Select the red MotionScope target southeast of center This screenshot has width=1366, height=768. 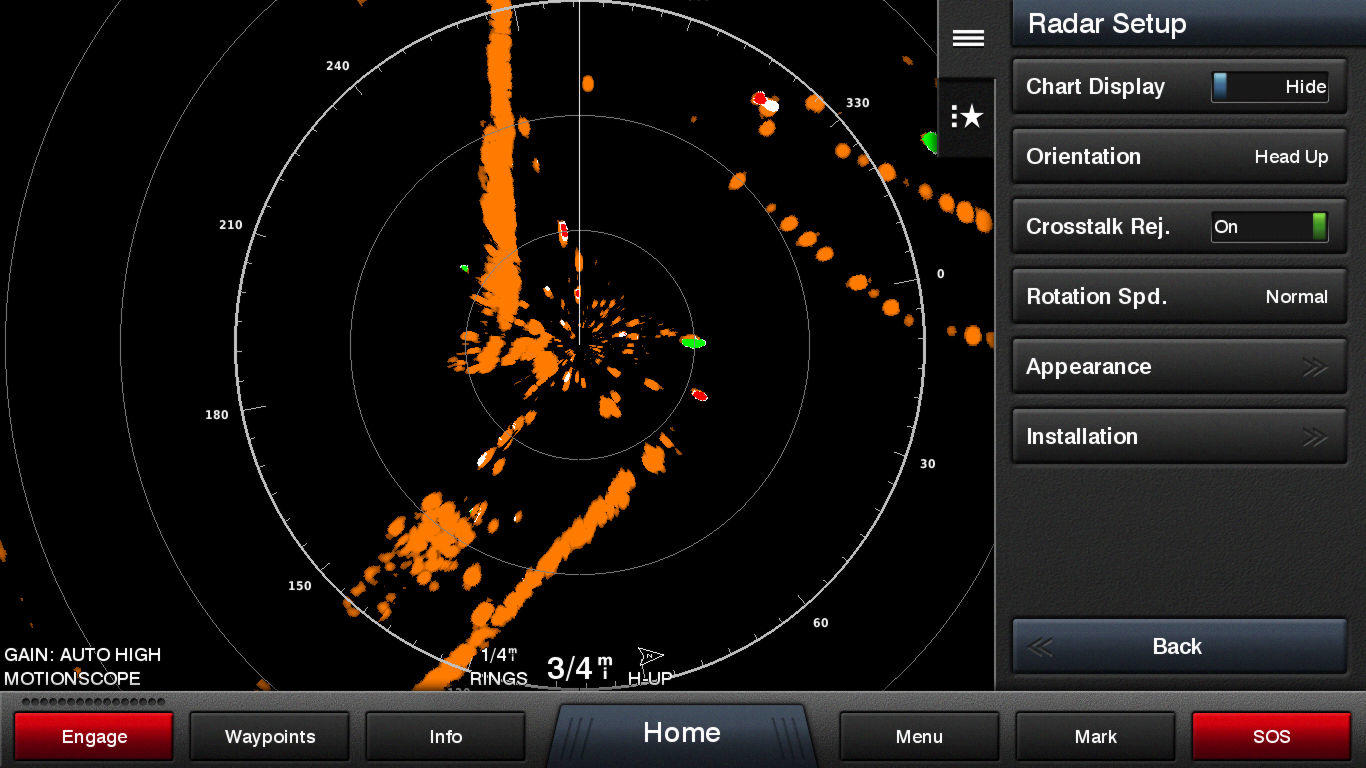pos(699,394)
